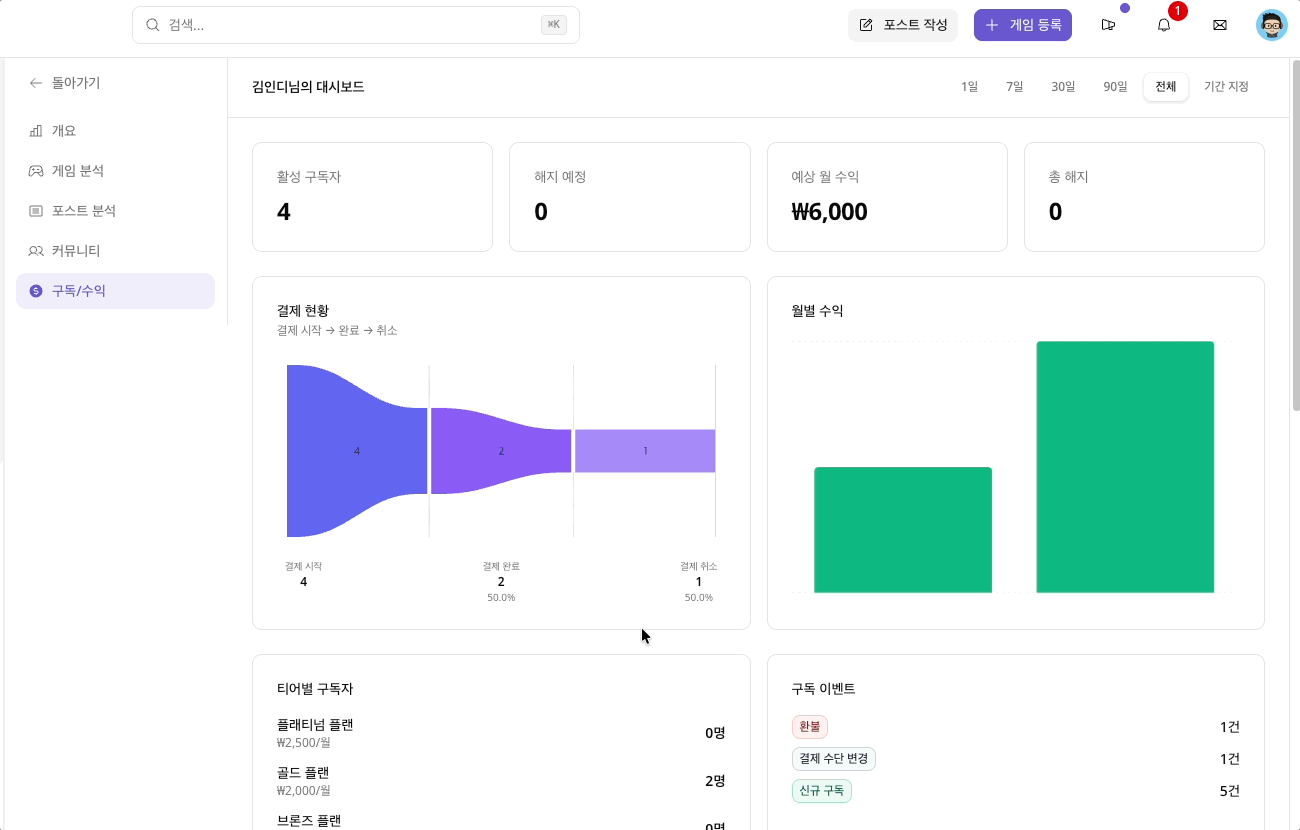Screen dimensions: 1300x830
Task: Switch to the 1일 period tab
Action: click(969, 87)
